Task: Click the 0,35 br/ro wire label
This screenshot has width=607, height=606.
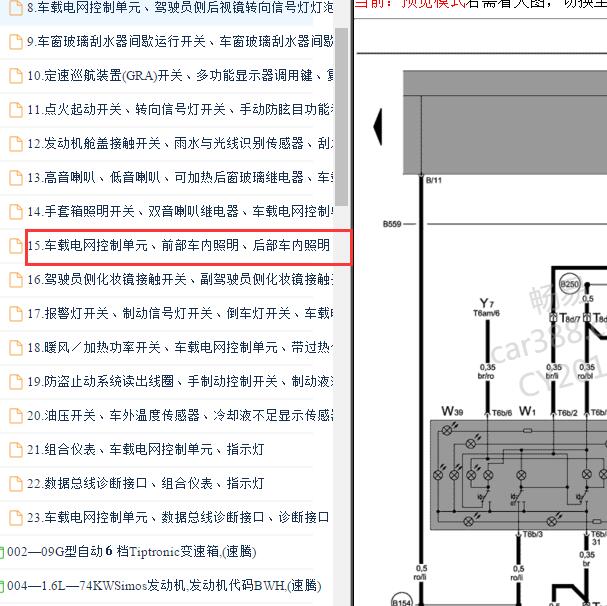Action: point(487,371)
